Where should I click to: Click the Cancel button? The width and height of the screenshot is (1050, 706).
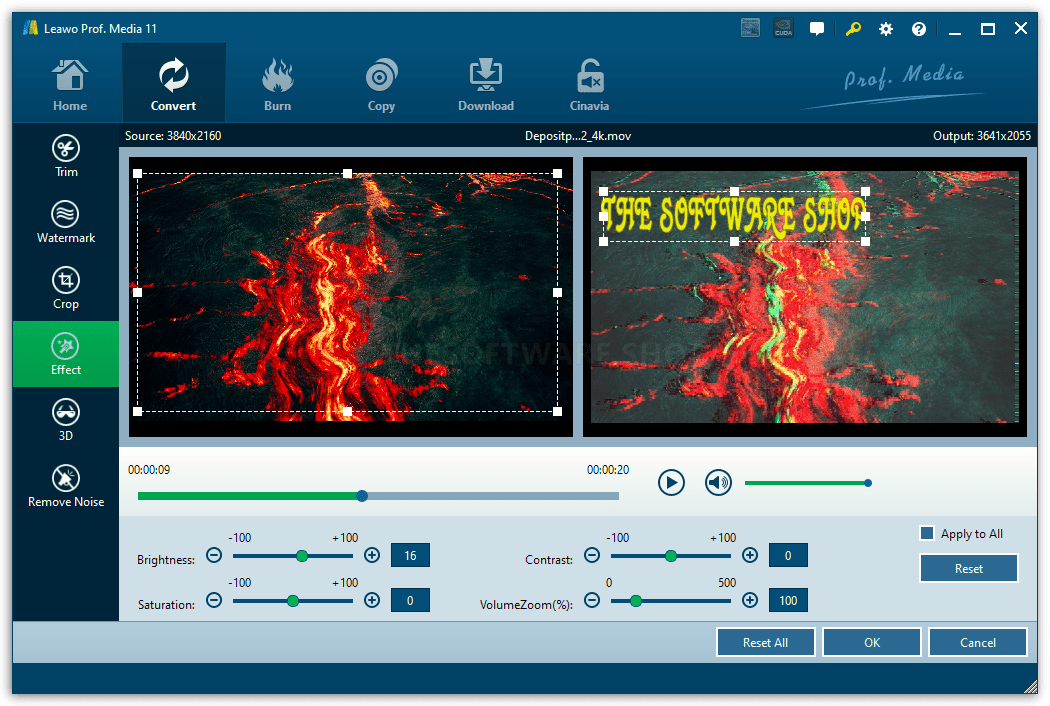point(978,642)
